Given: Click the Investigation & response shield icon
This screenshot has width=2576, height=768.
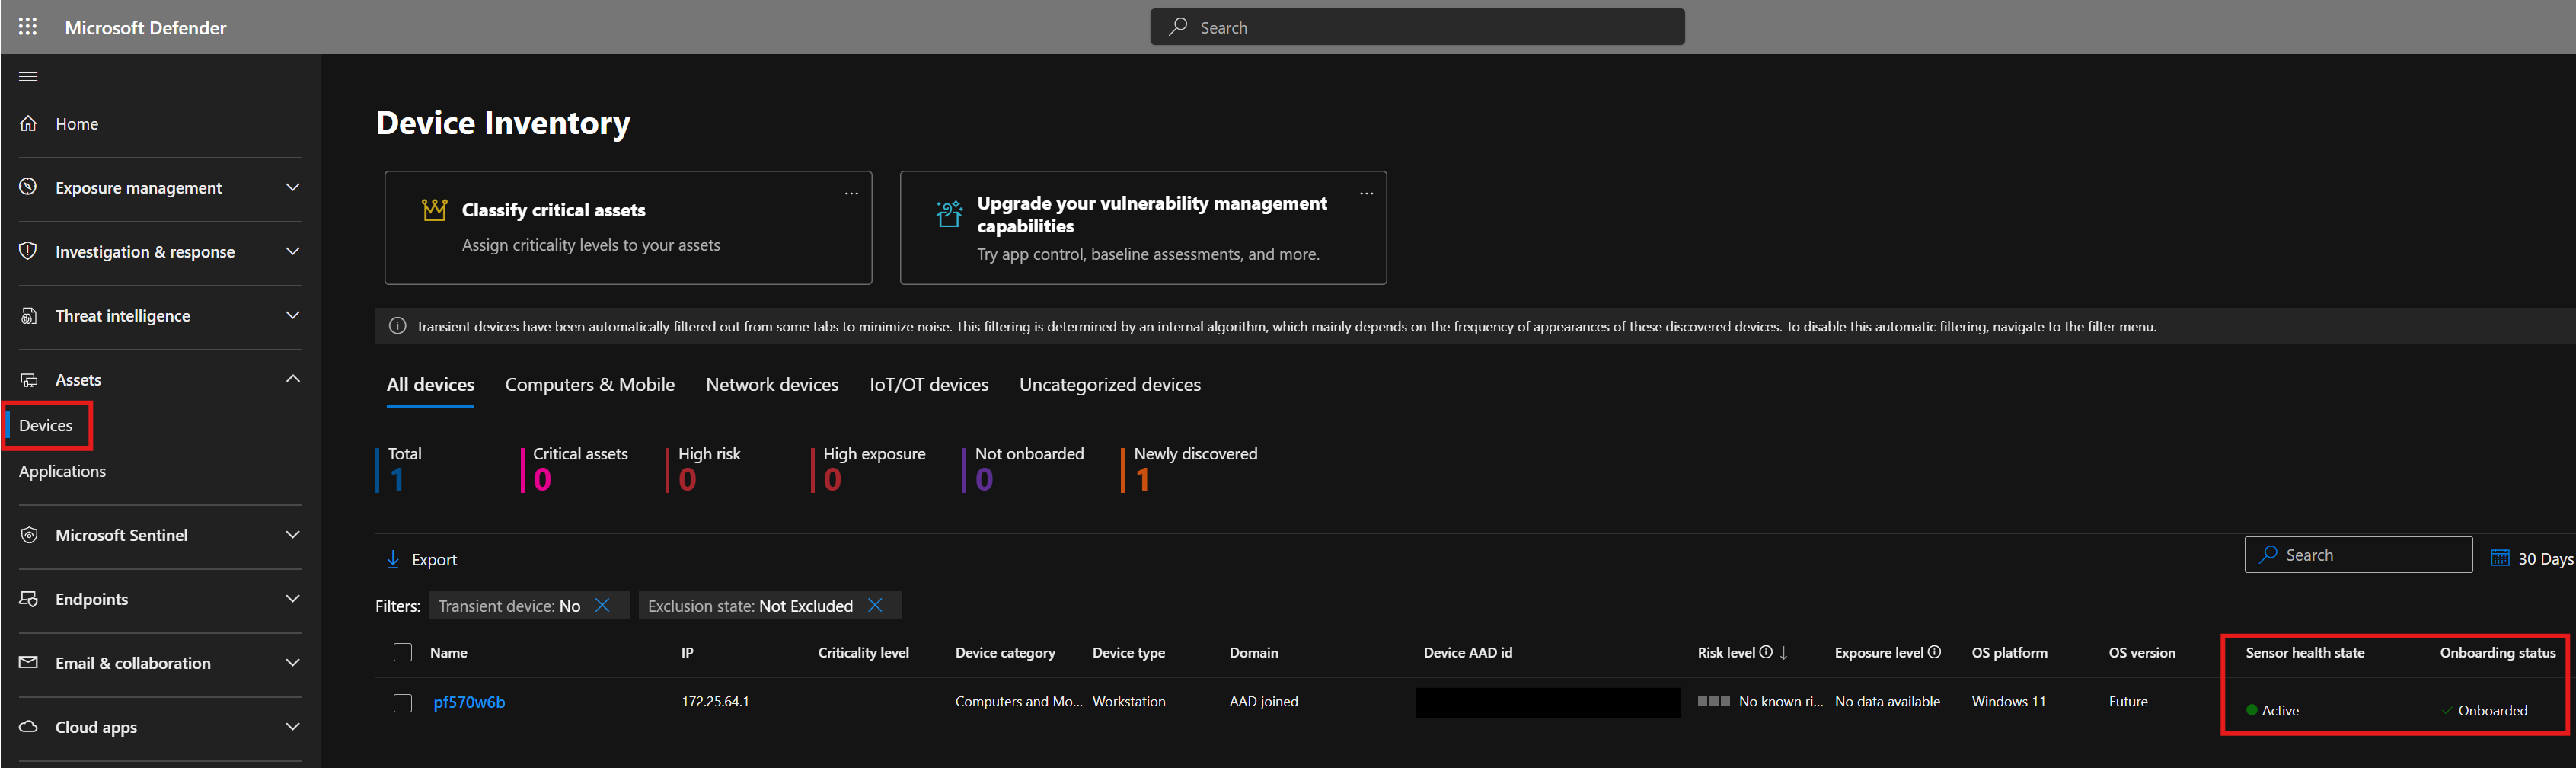Looking at the screenshot, I should coord(29,251).
